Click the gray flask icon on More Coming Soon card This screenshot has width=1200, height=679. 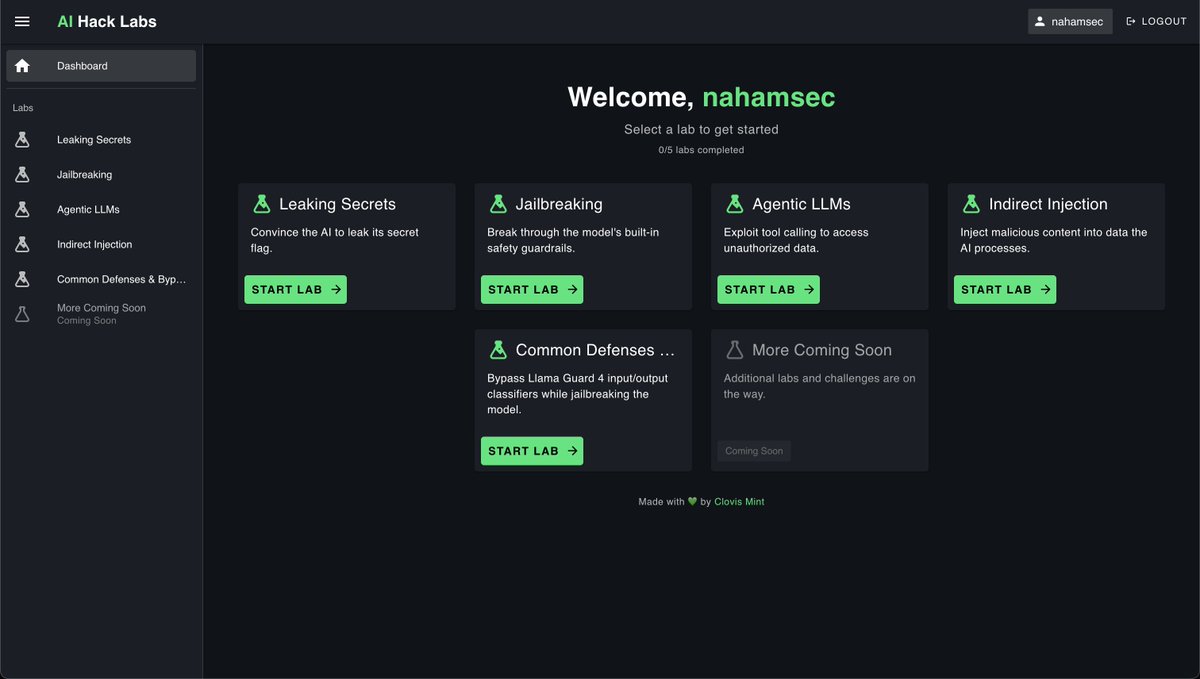click(x=734, y=350)
